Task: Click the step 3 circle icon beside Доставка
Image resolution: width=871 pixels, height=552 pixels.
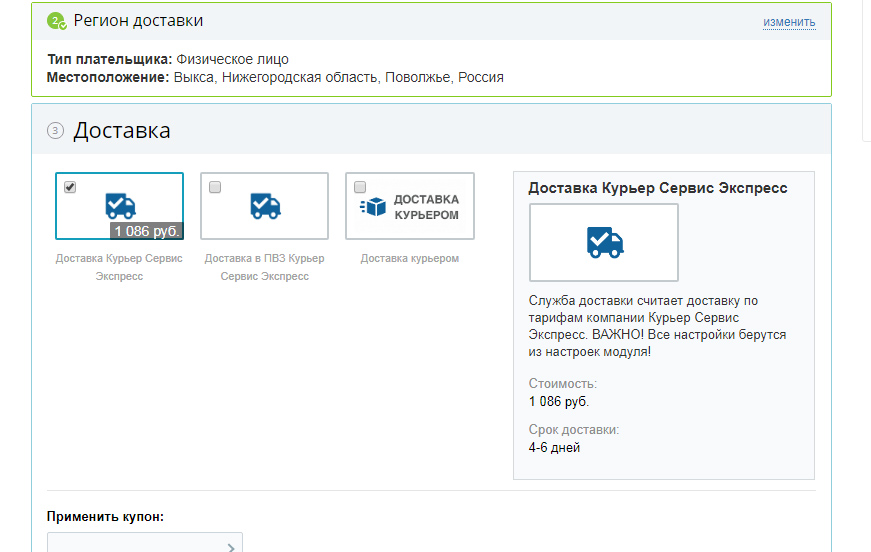Action: click(x=56, y=130)
